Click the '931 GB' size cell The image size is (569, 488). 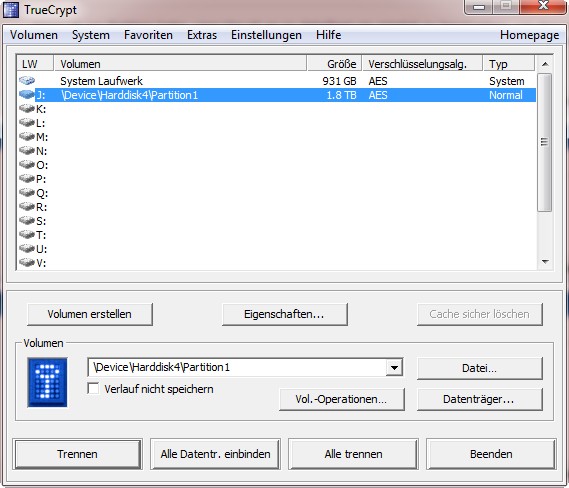(x=339, y=81)
